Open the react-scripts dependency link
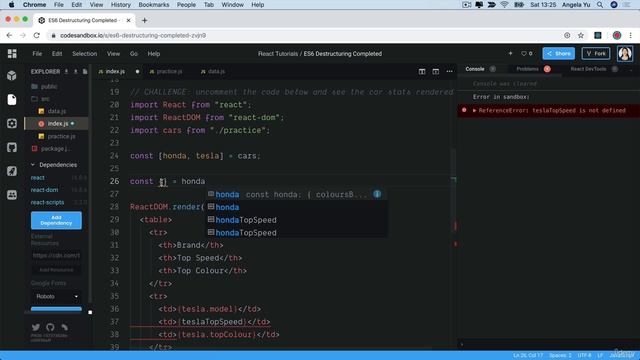 click(x=47, y=202)
